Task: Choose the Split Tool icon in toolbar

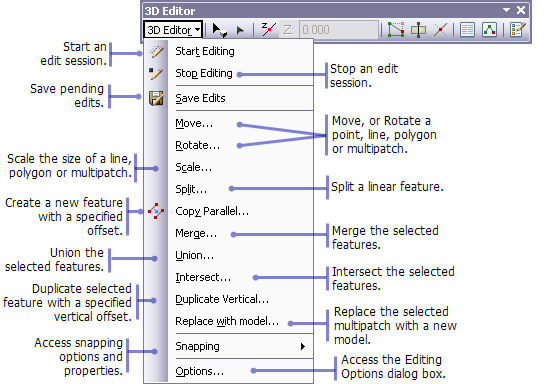Action: [x=418, y=30]
